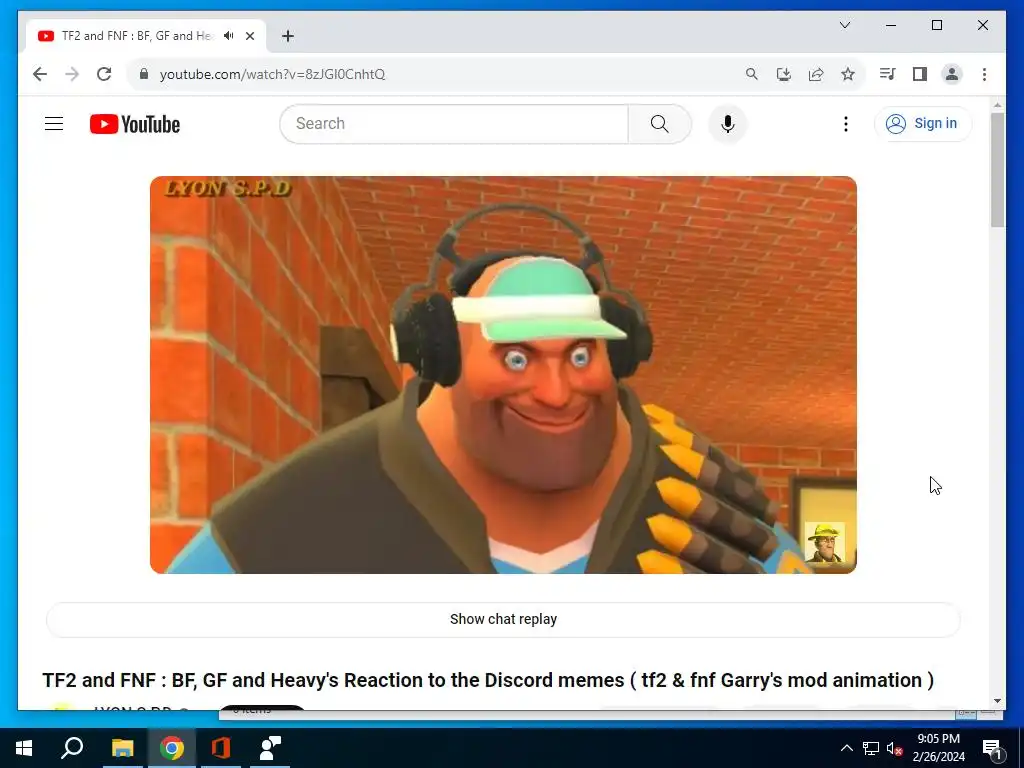Click the video title text
Image resolution: width=1024 pixels, height=768 pixels.
coord(488,680)
